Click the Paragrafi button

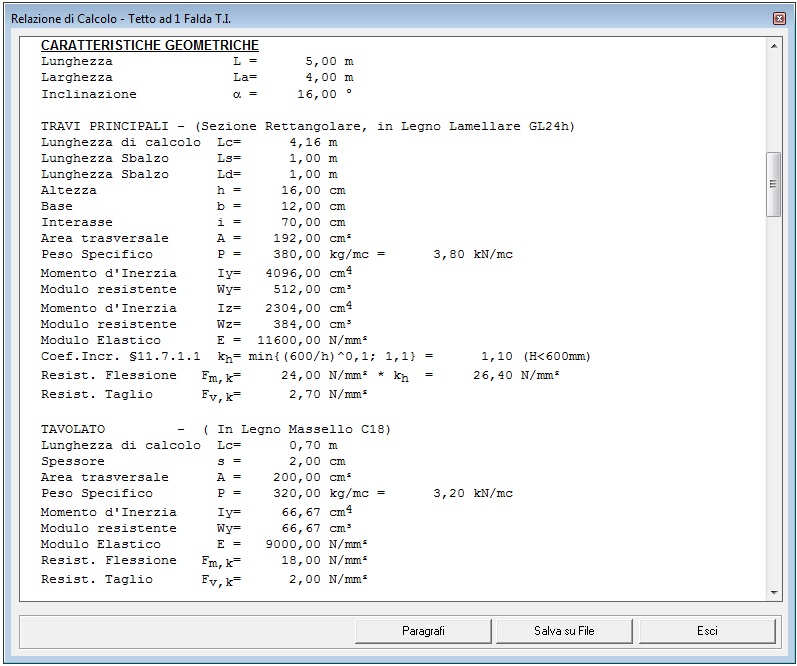tap(423, 631)
